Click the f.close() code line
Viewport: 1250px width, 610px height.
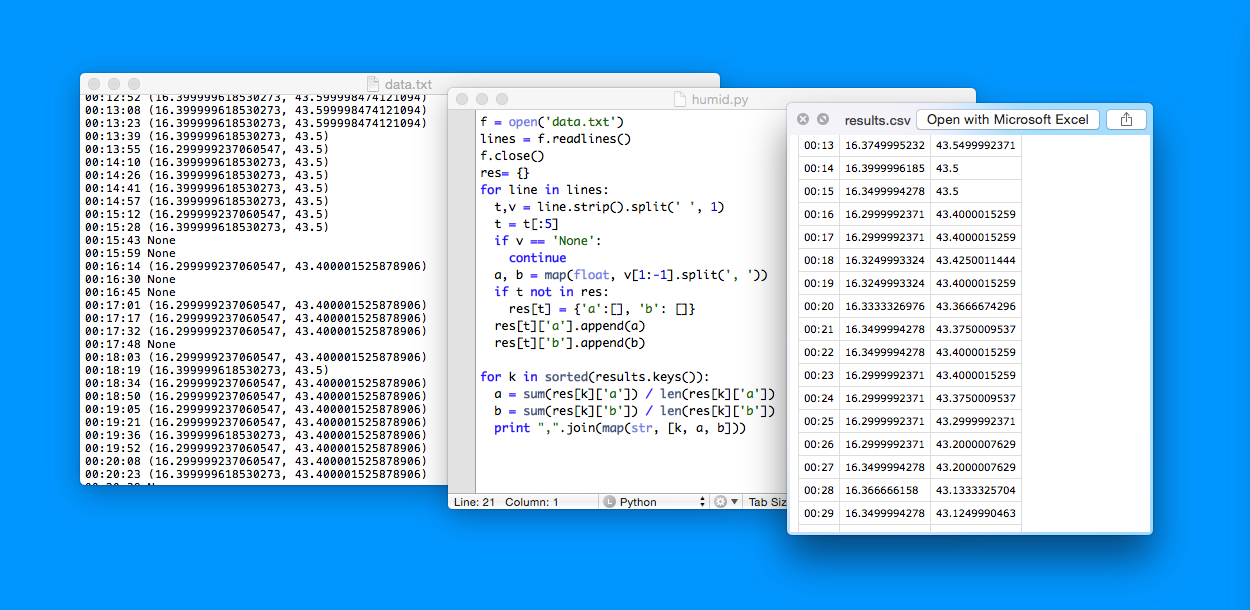512,156
